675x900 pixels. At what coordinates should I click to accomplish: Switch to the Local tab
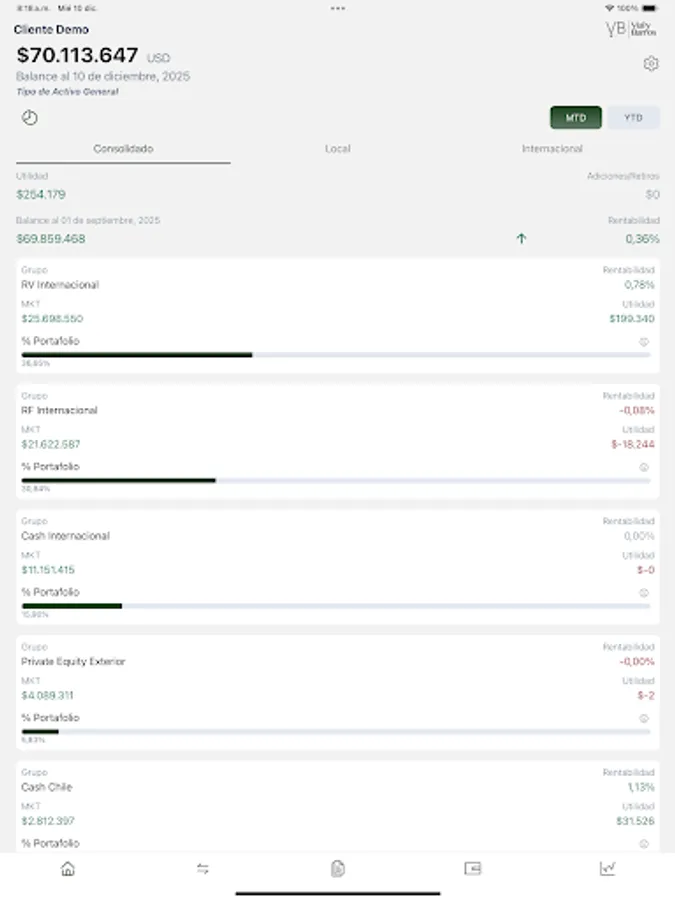(338, 149)
